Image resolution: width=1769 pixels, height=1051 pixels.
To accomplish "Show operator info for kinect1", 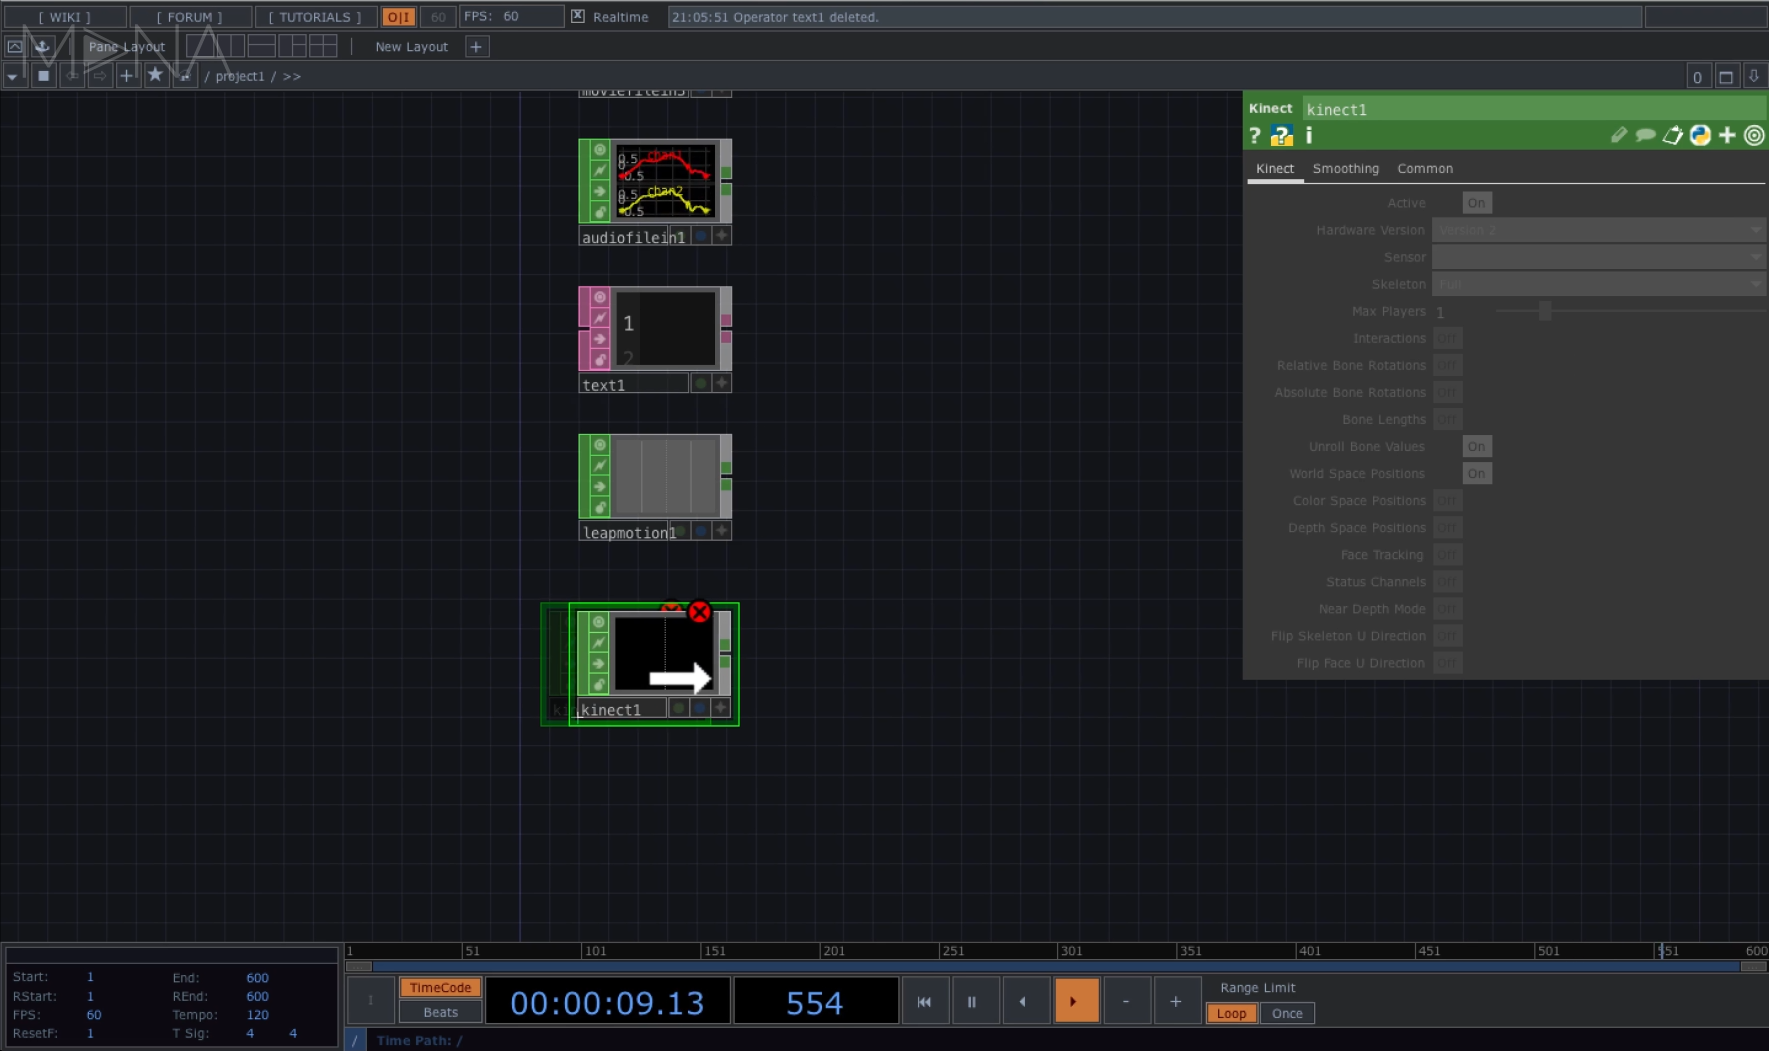I will point(1309,136).
